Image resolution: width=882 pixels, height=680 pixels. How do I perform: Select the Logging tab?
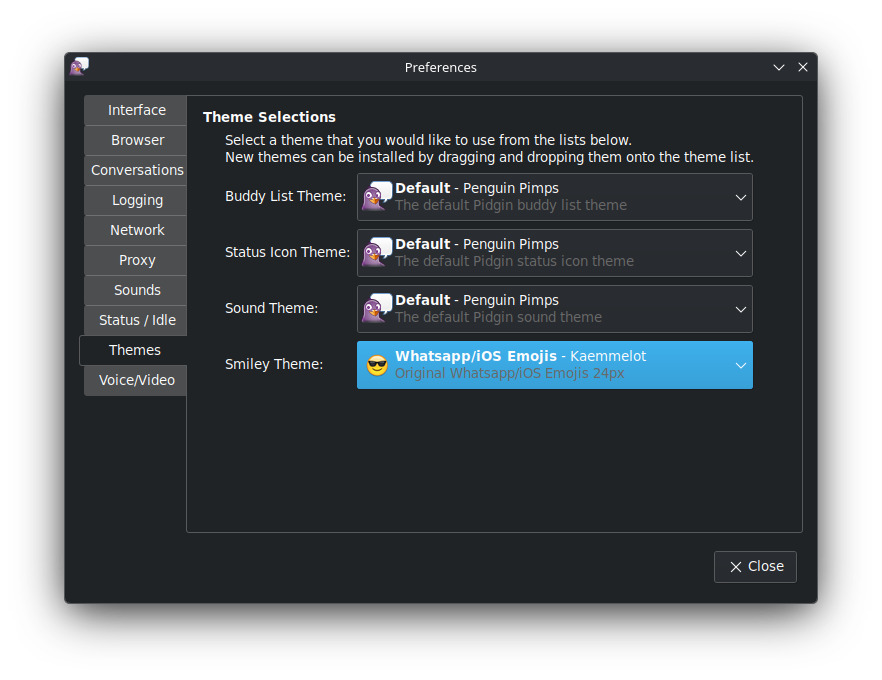pyautogui.click(x=136, y=200)
